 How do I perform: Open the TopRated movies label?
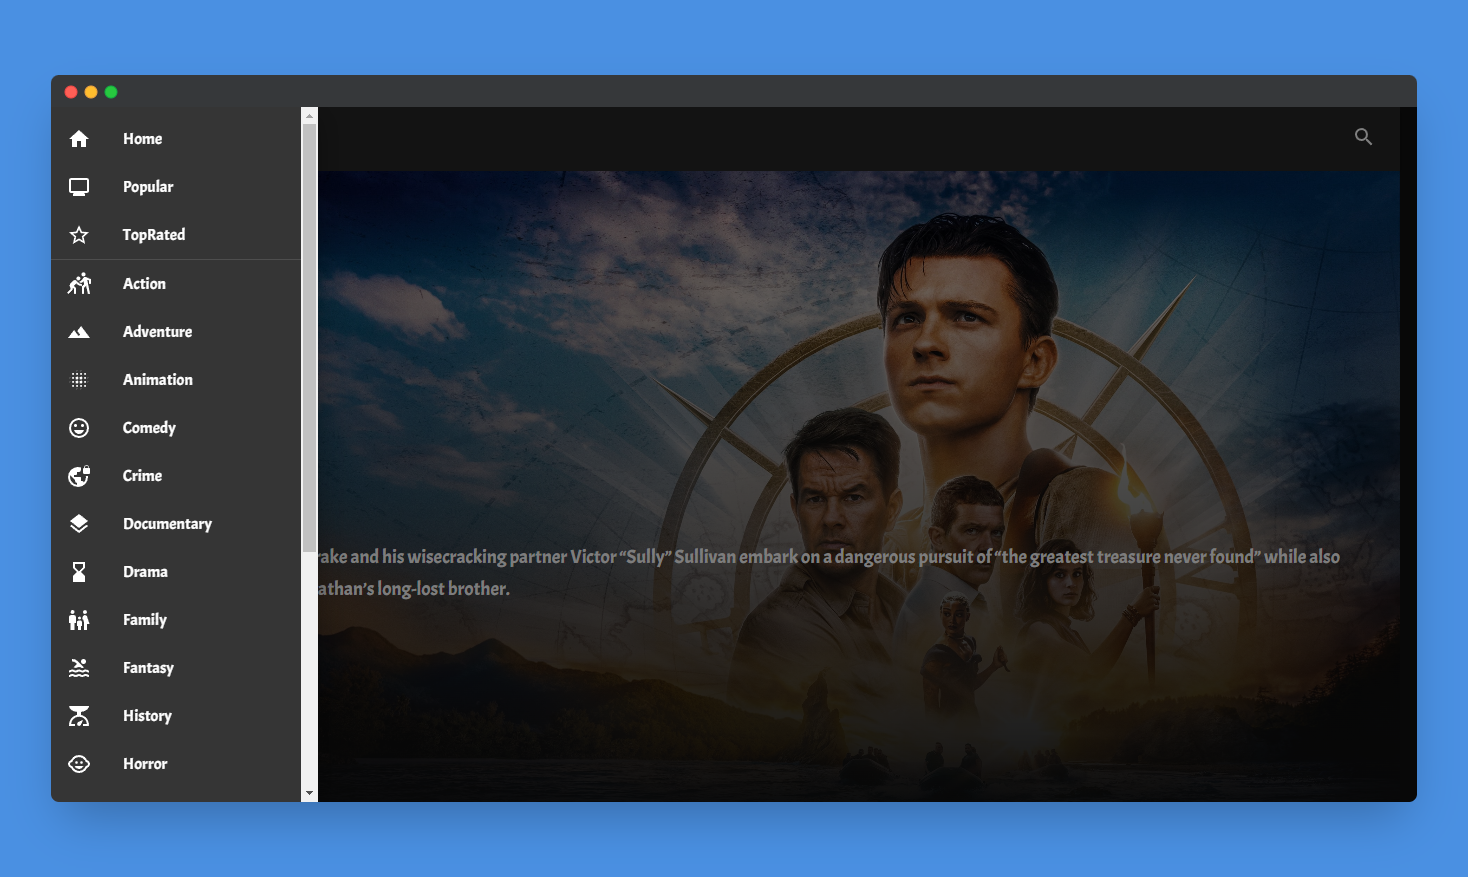[154, 235]
